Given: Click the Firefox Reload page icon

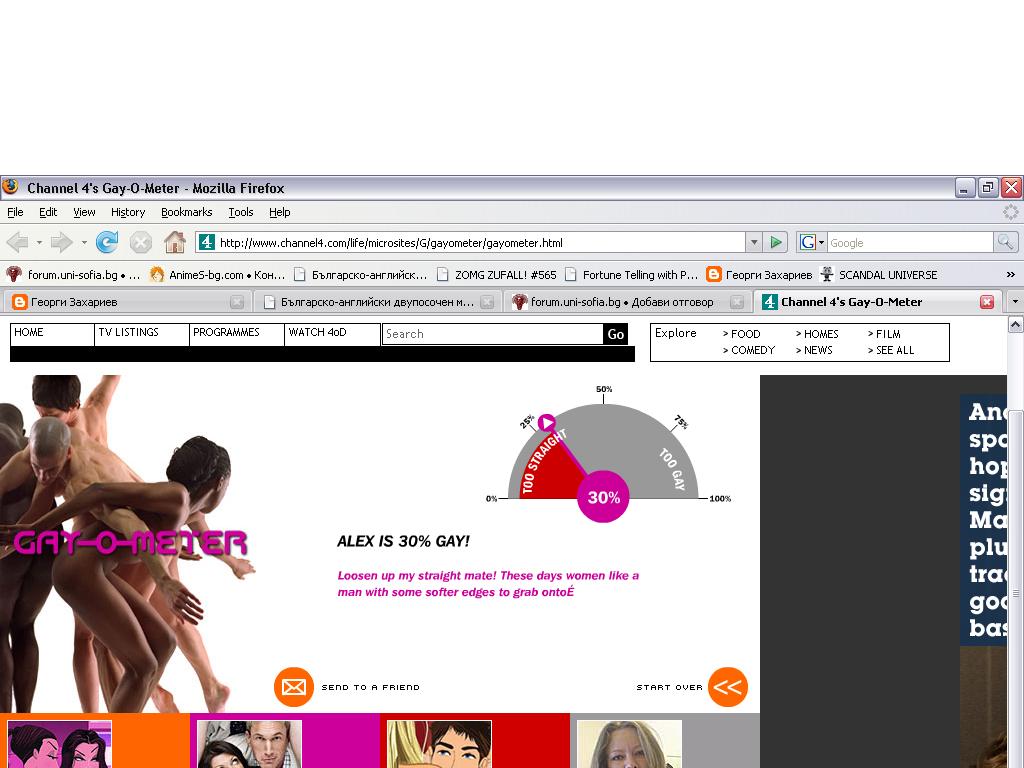Looking at the screenshot, I should (107, 242).
